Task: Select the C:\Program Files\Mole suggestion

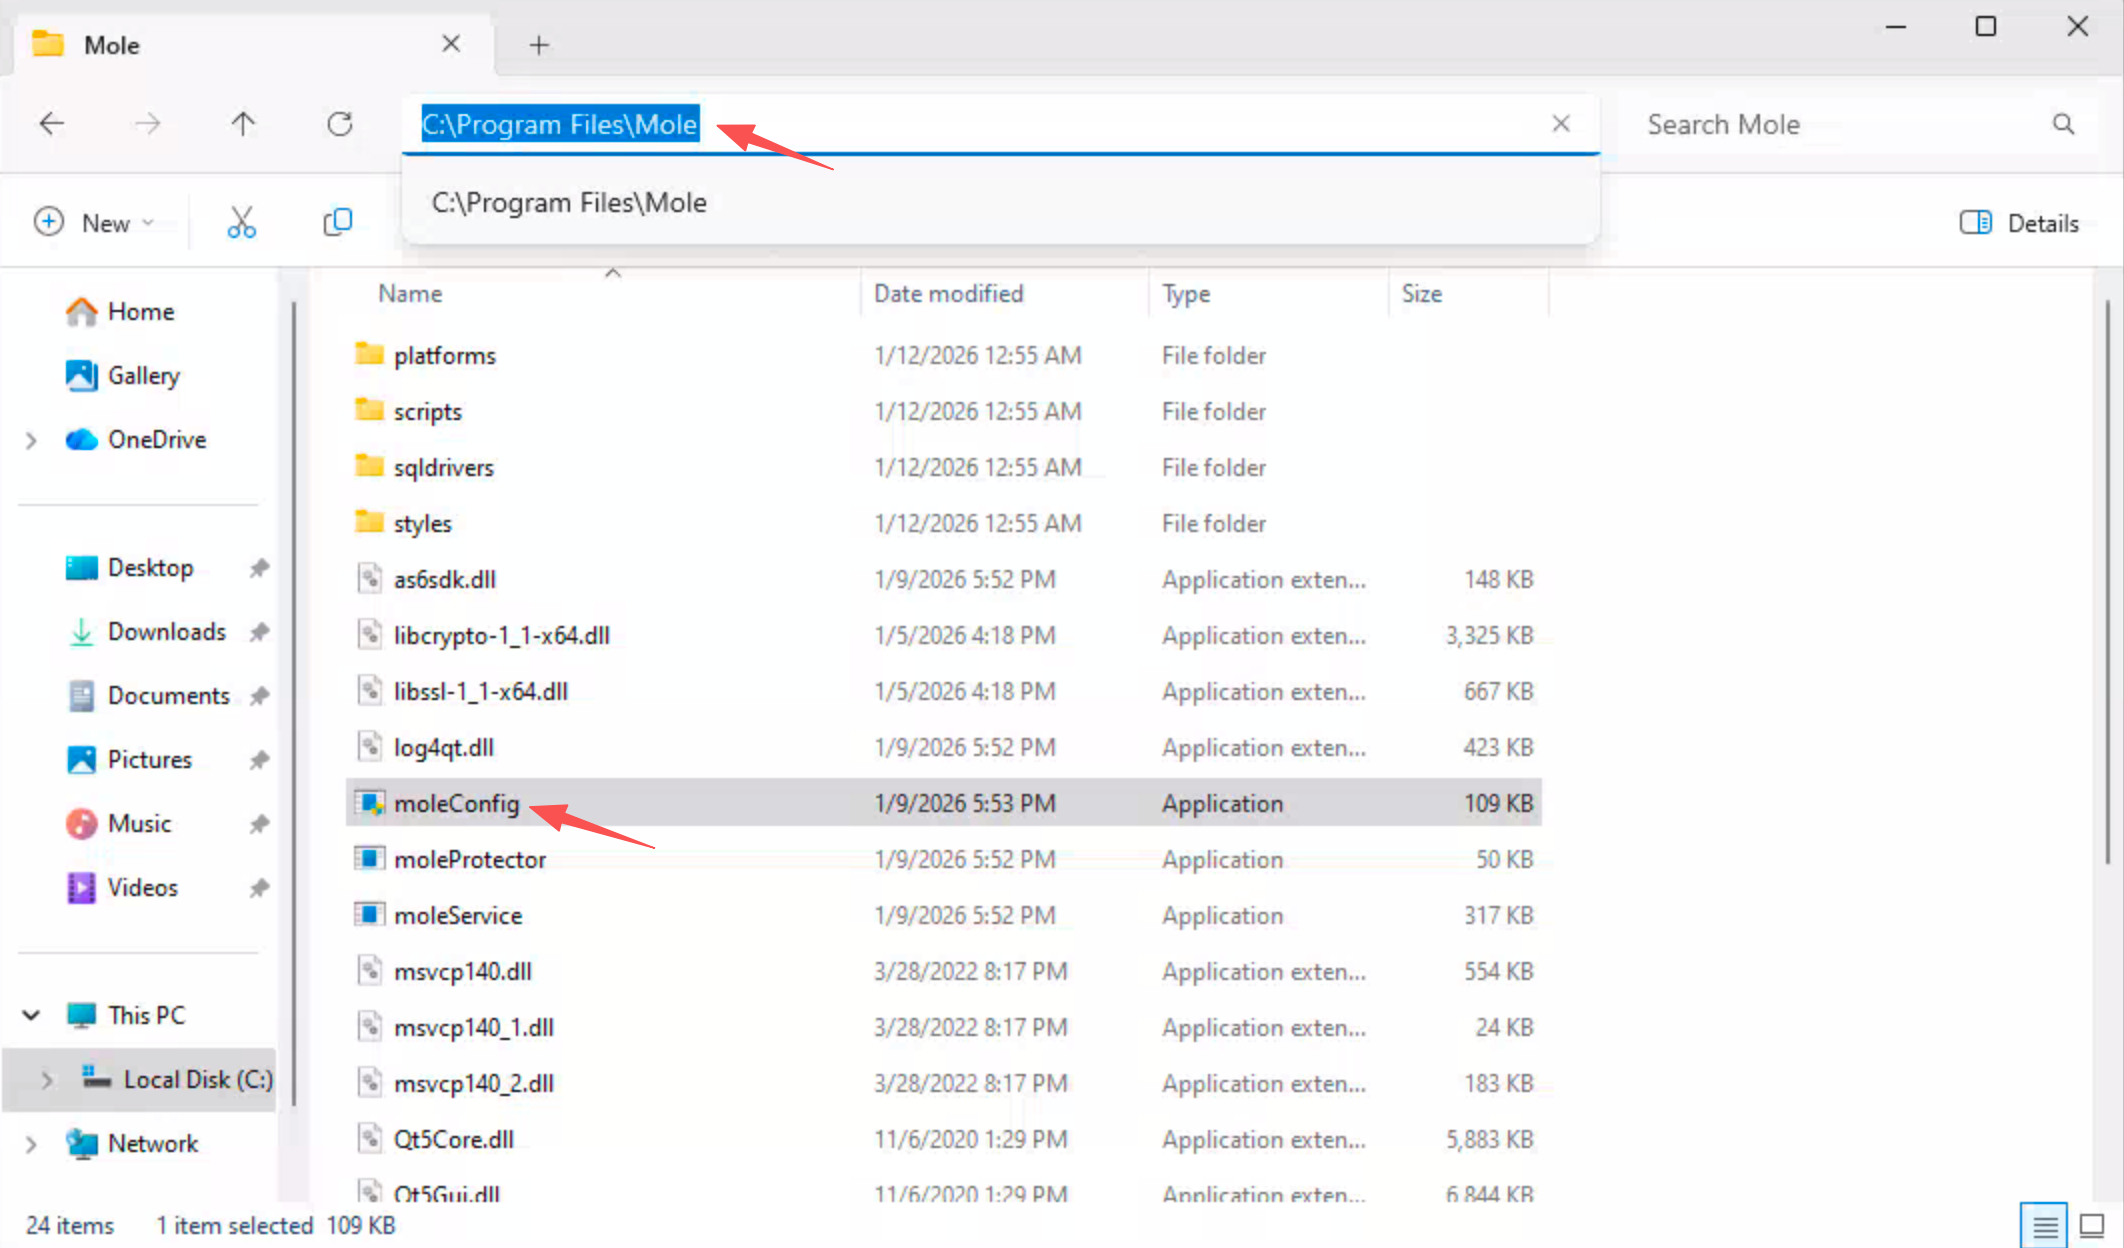Action: pos(569,203)
